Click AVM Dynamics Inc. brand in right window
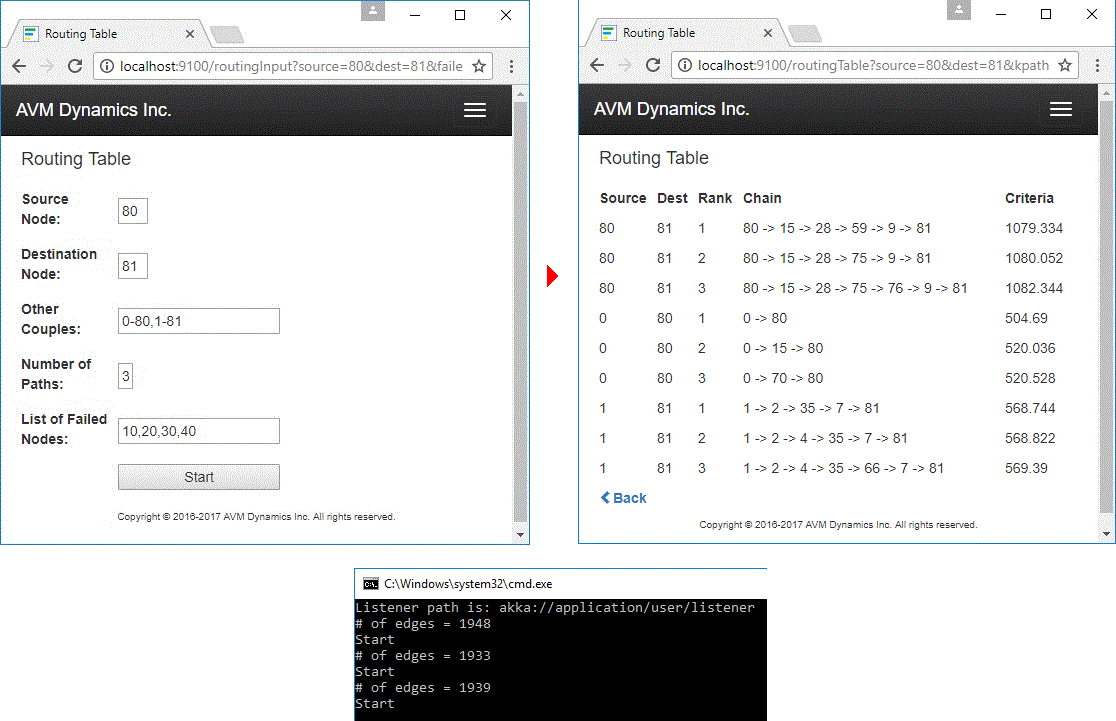This screenshot has height=721, width=1116. [x=671, y=109]
